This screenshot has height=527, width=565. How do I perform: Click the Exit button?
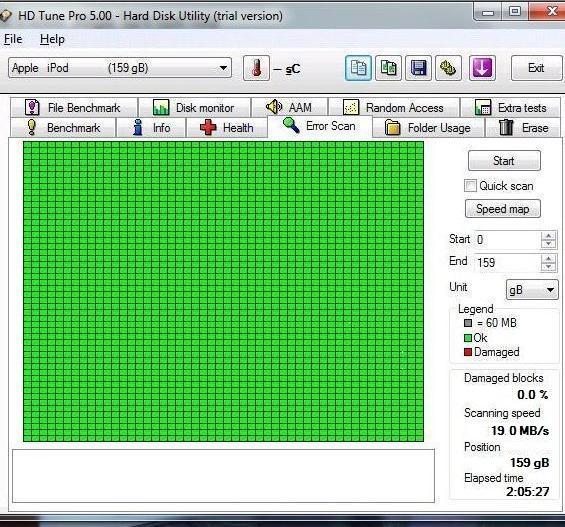pyautogui.click(x=536, y=68)
